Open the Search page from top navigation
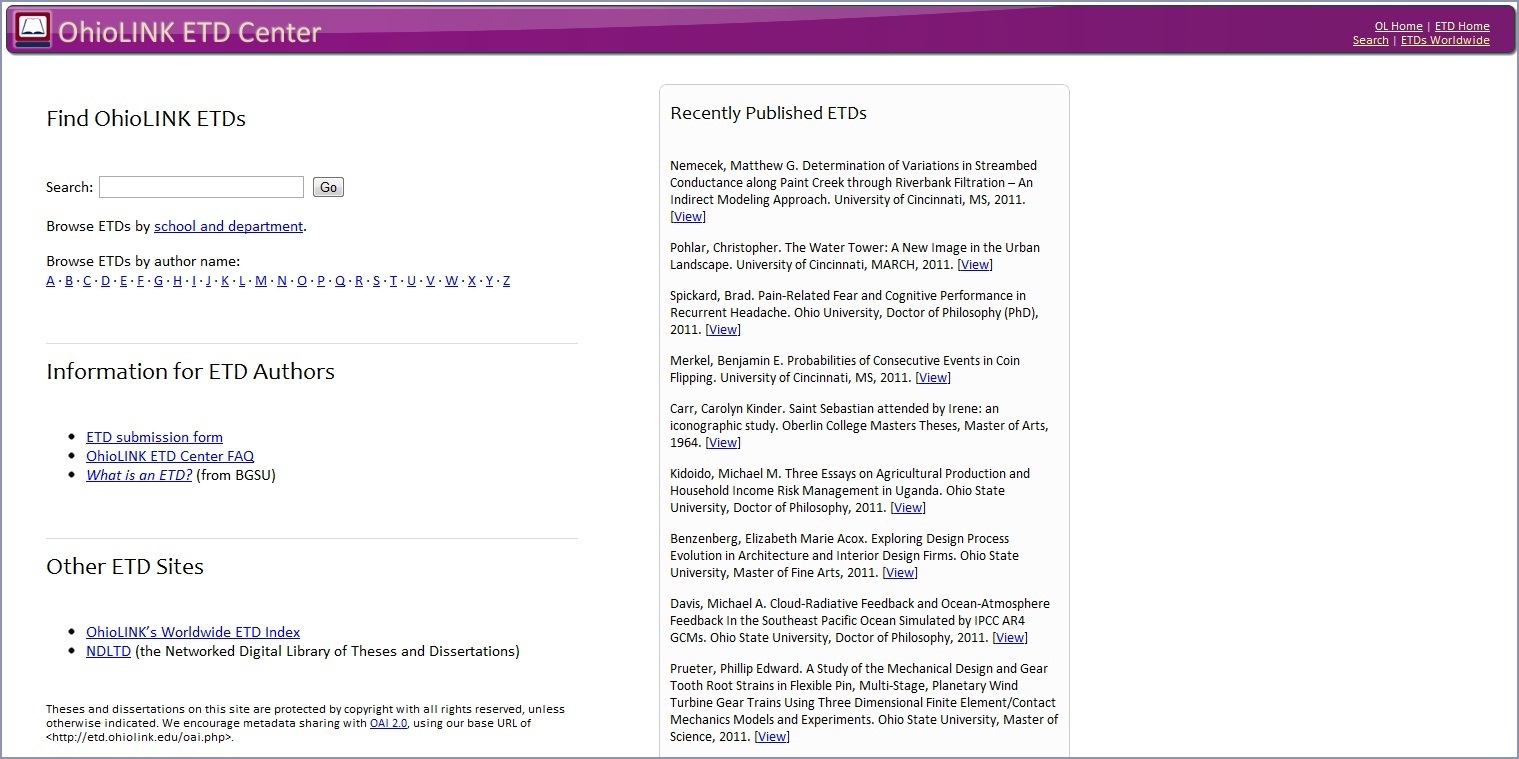 [1370, 40]
